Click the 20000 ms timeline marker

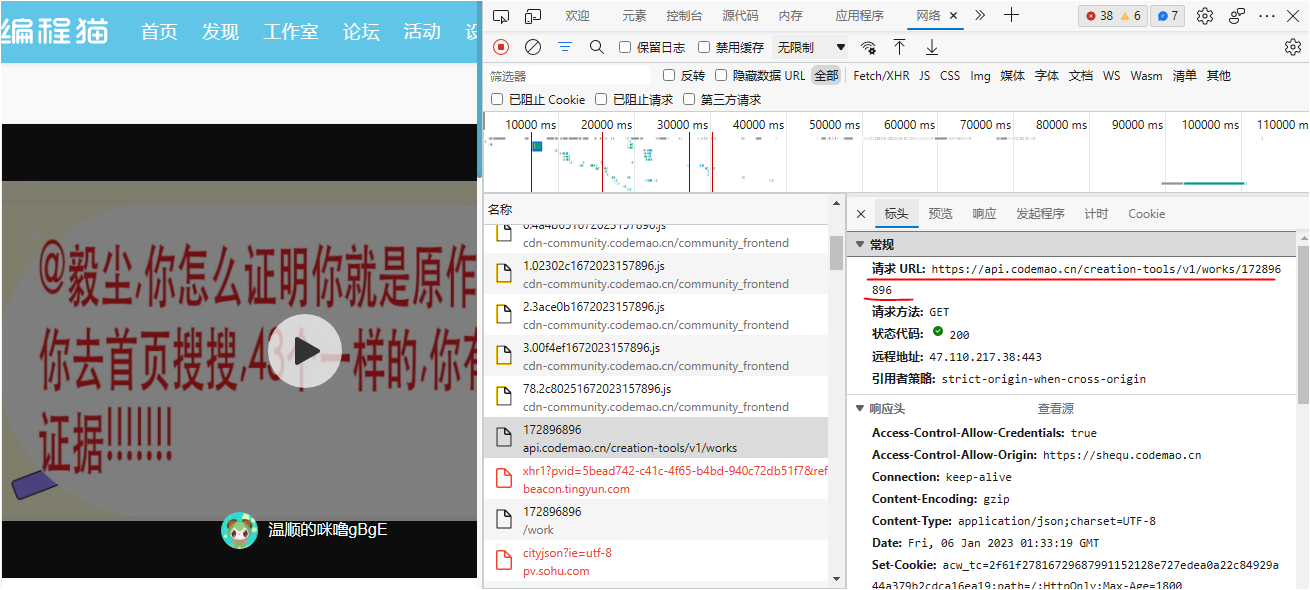(608, 125)
